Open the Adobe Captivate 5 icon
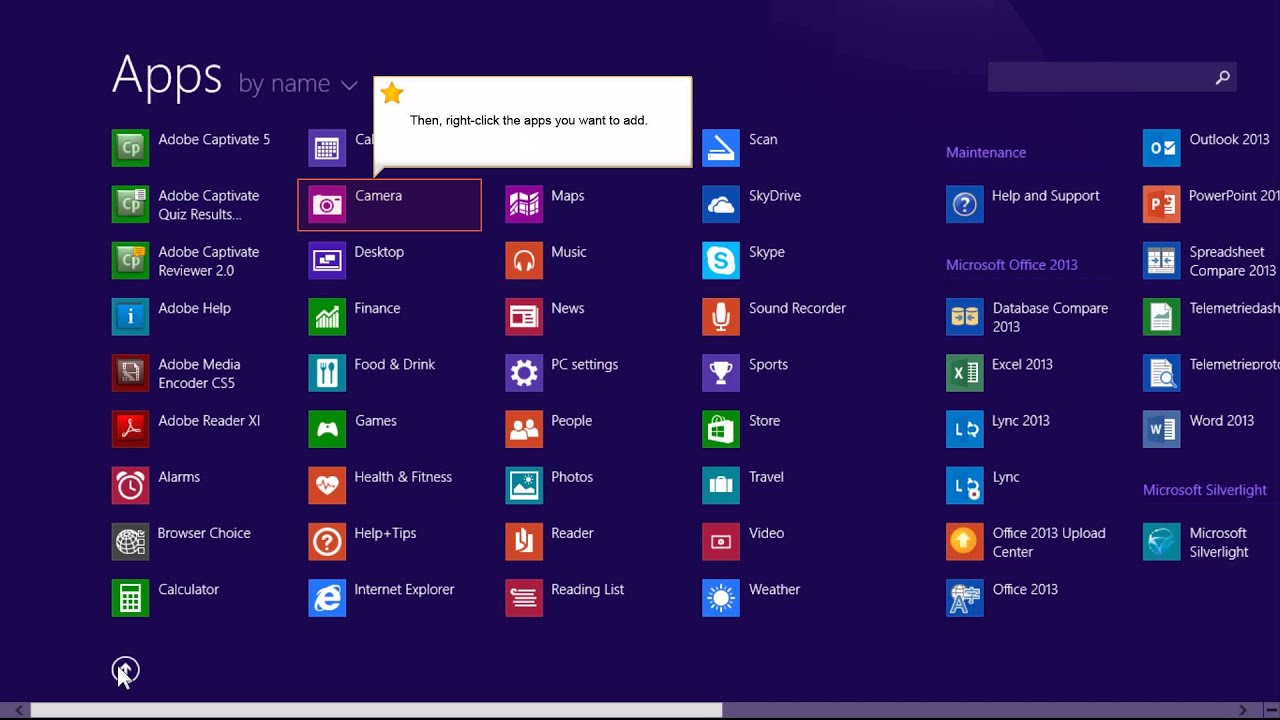 130,148
